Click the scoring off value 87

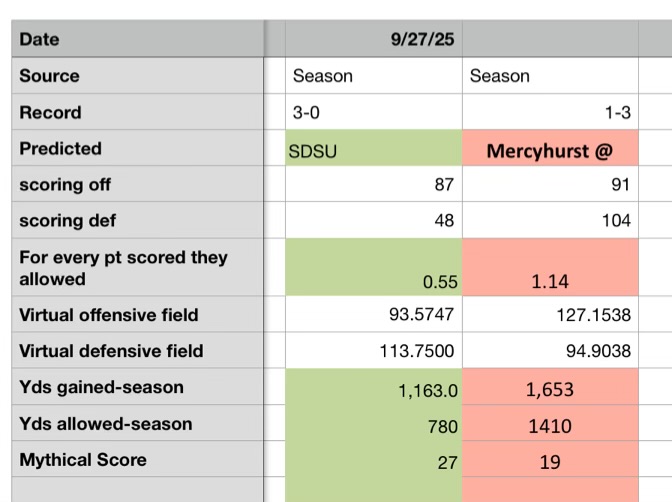tap(375, 185)
